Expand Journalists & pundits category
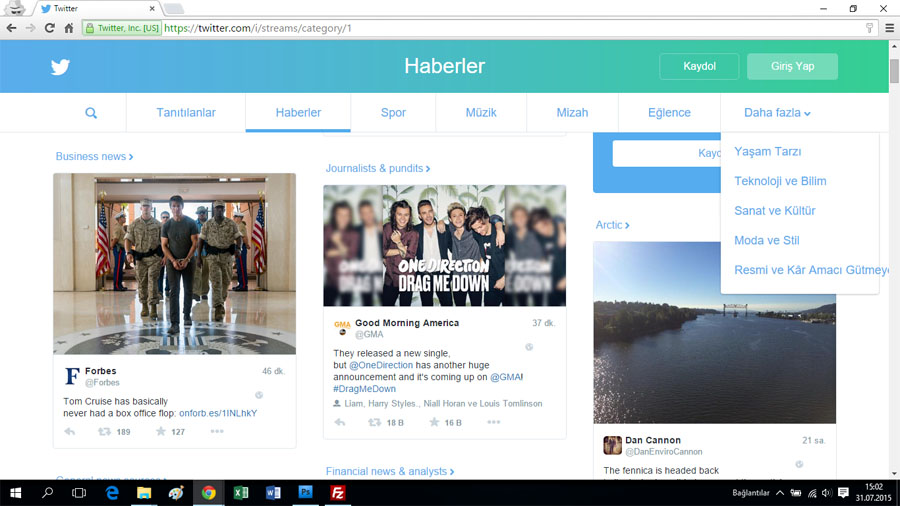The height and width of the screenshot is (506, 900). tap(378, 168)
